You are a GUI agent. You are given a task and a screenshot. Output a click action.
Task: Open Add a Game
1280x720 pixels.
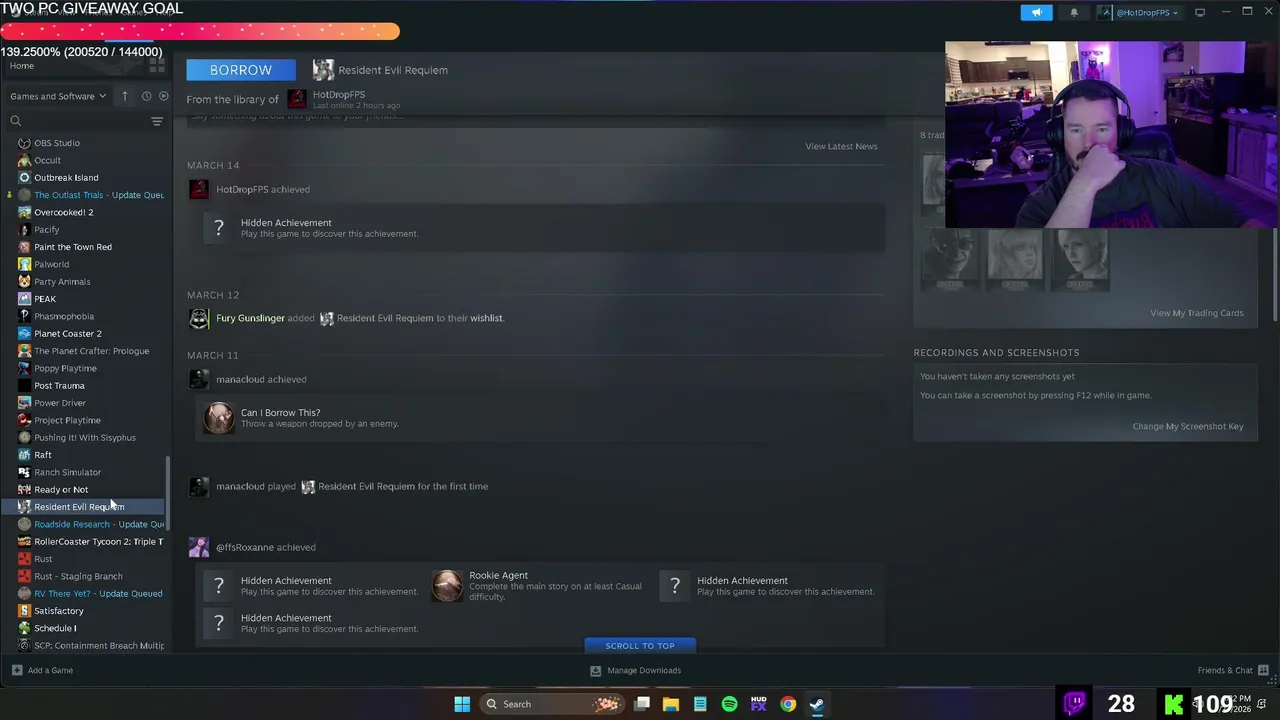point(42,670)
